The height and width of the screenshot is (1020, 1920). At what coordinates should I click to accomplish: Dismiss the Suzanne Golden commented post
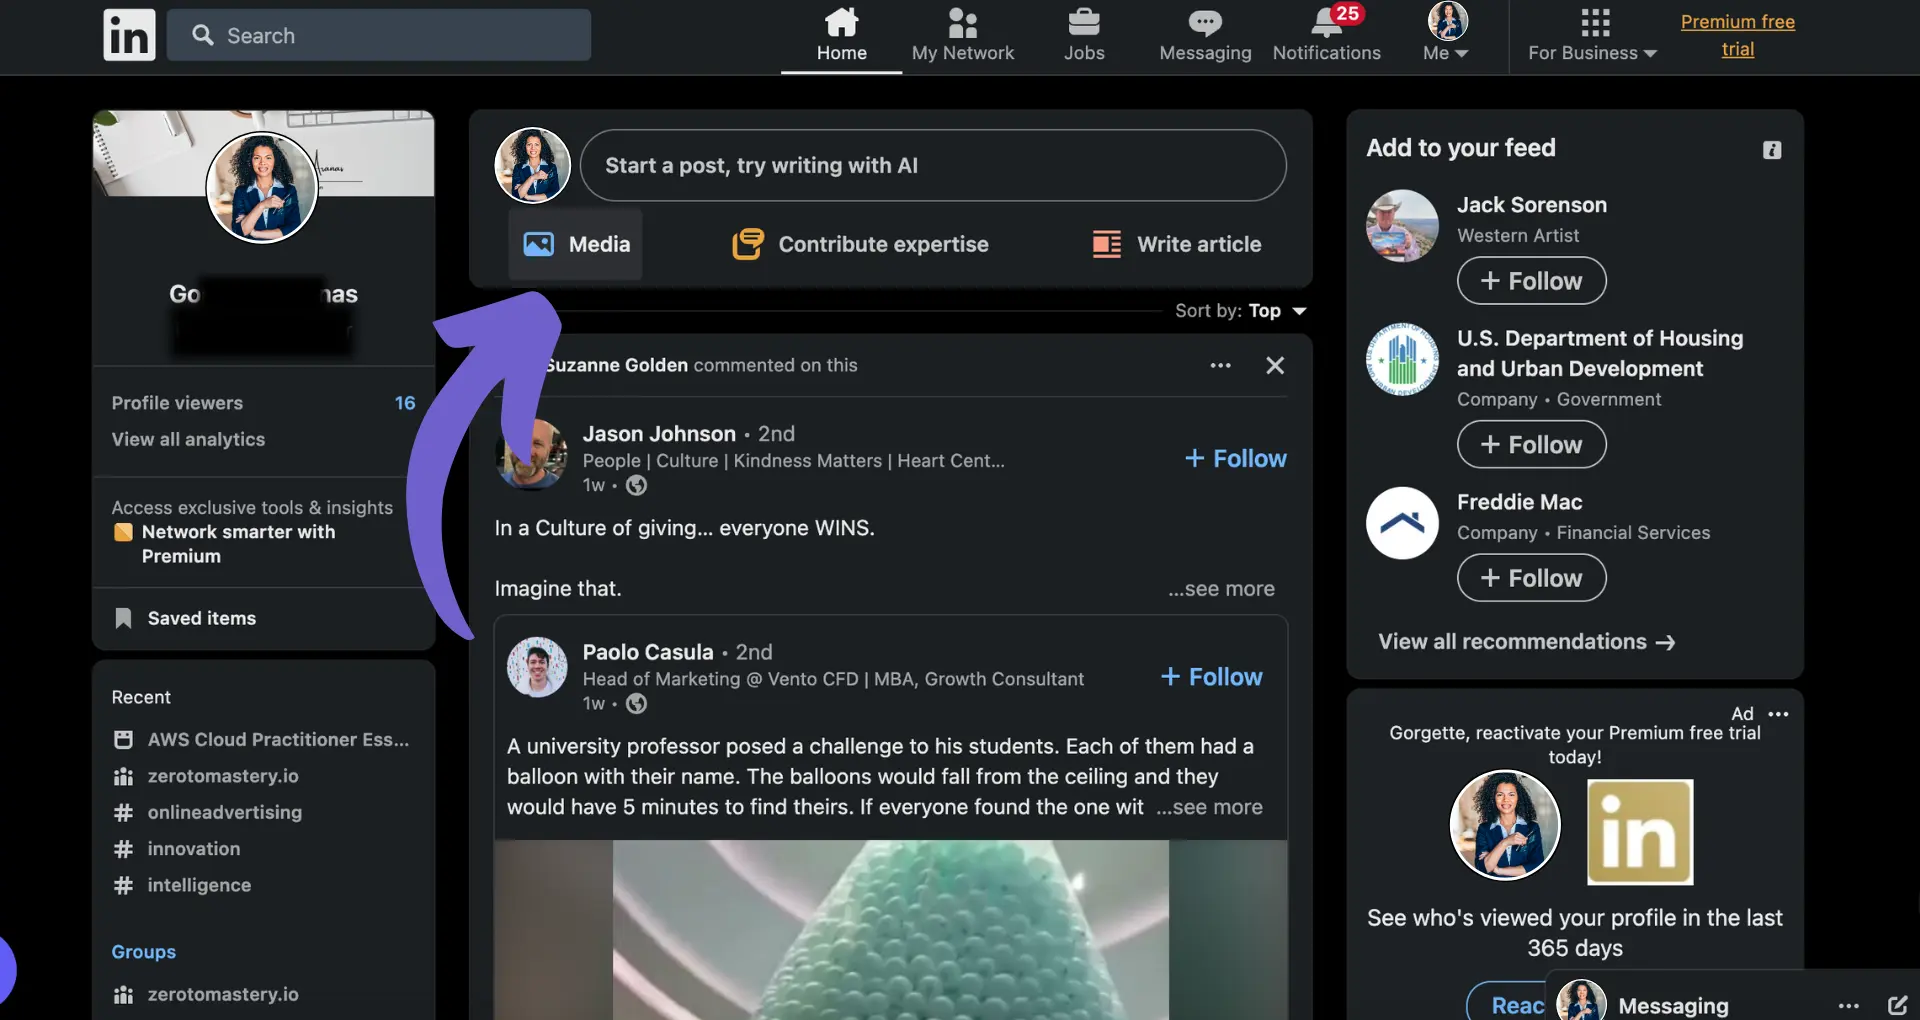(1275, 365)
